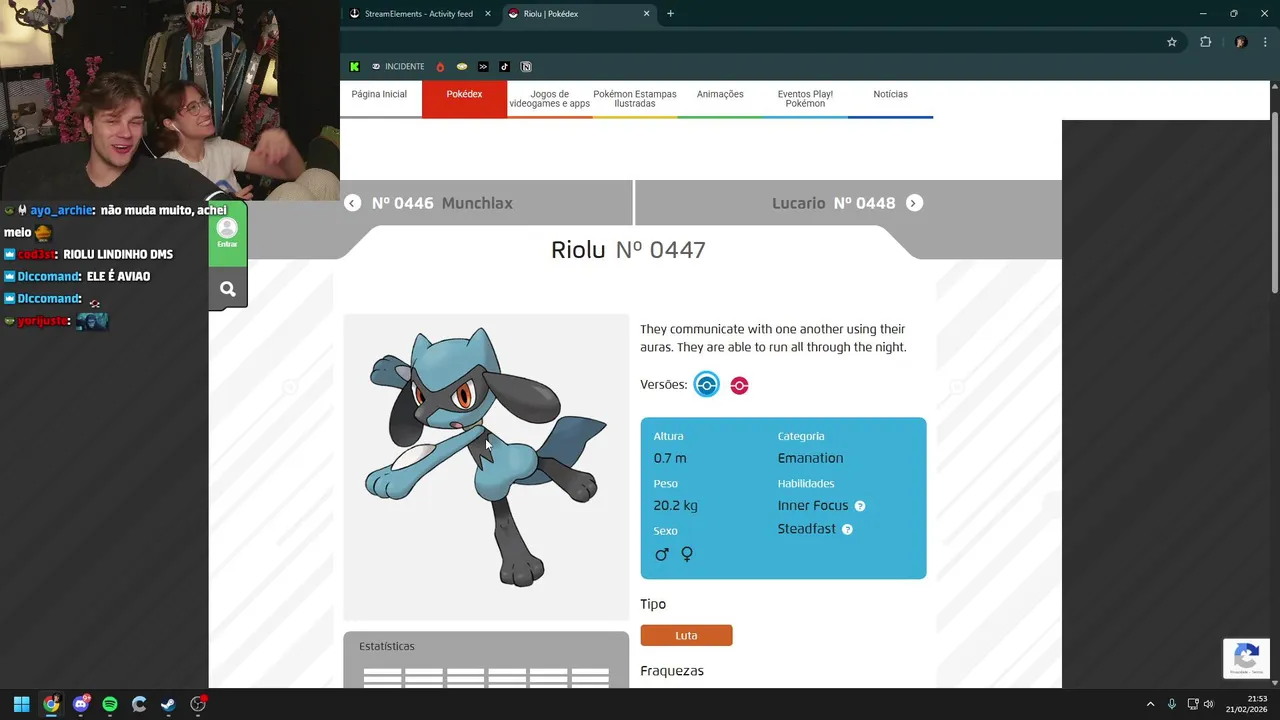Open Chrome's three-dot menu
The image size is (1280, 720).
point(1264,42)
